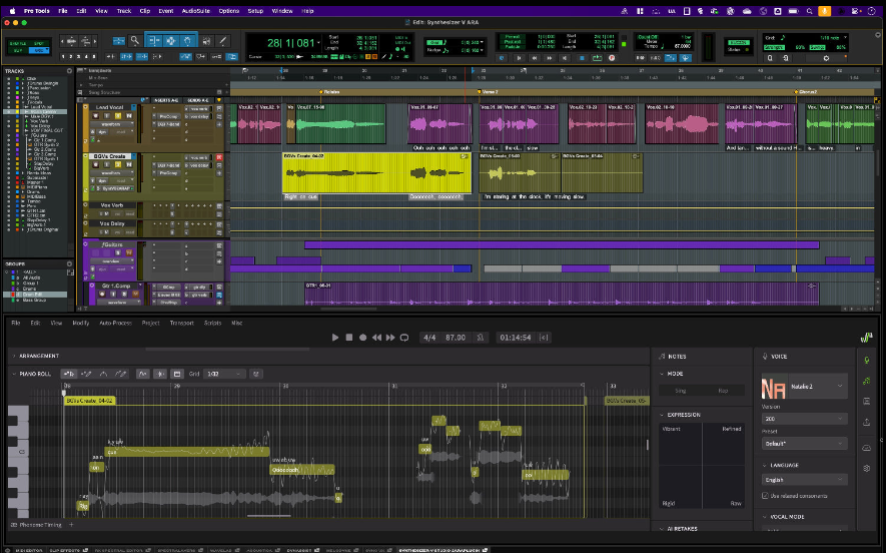This screenshot has width=886, height=553.
Task: Select Shuffle edit mode
Action: [18, 43]
